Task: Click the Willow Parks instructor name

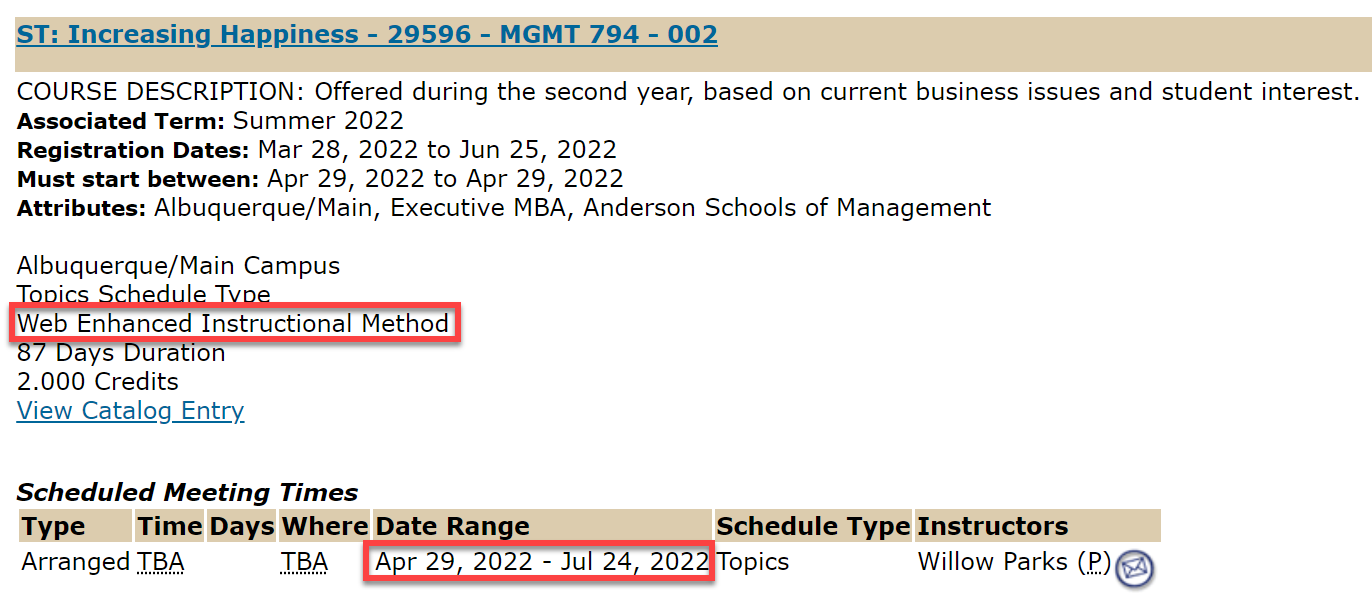Action: click(x=993, y=562)
